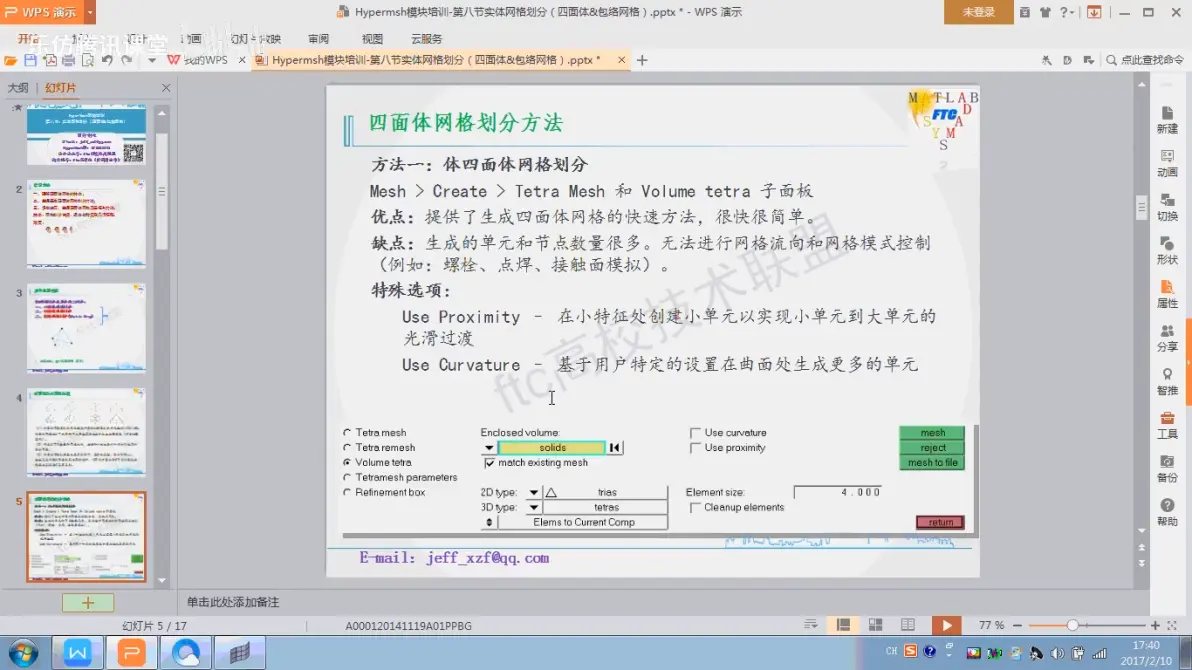Open the help question mark dropdown

tap(1067, 12)
